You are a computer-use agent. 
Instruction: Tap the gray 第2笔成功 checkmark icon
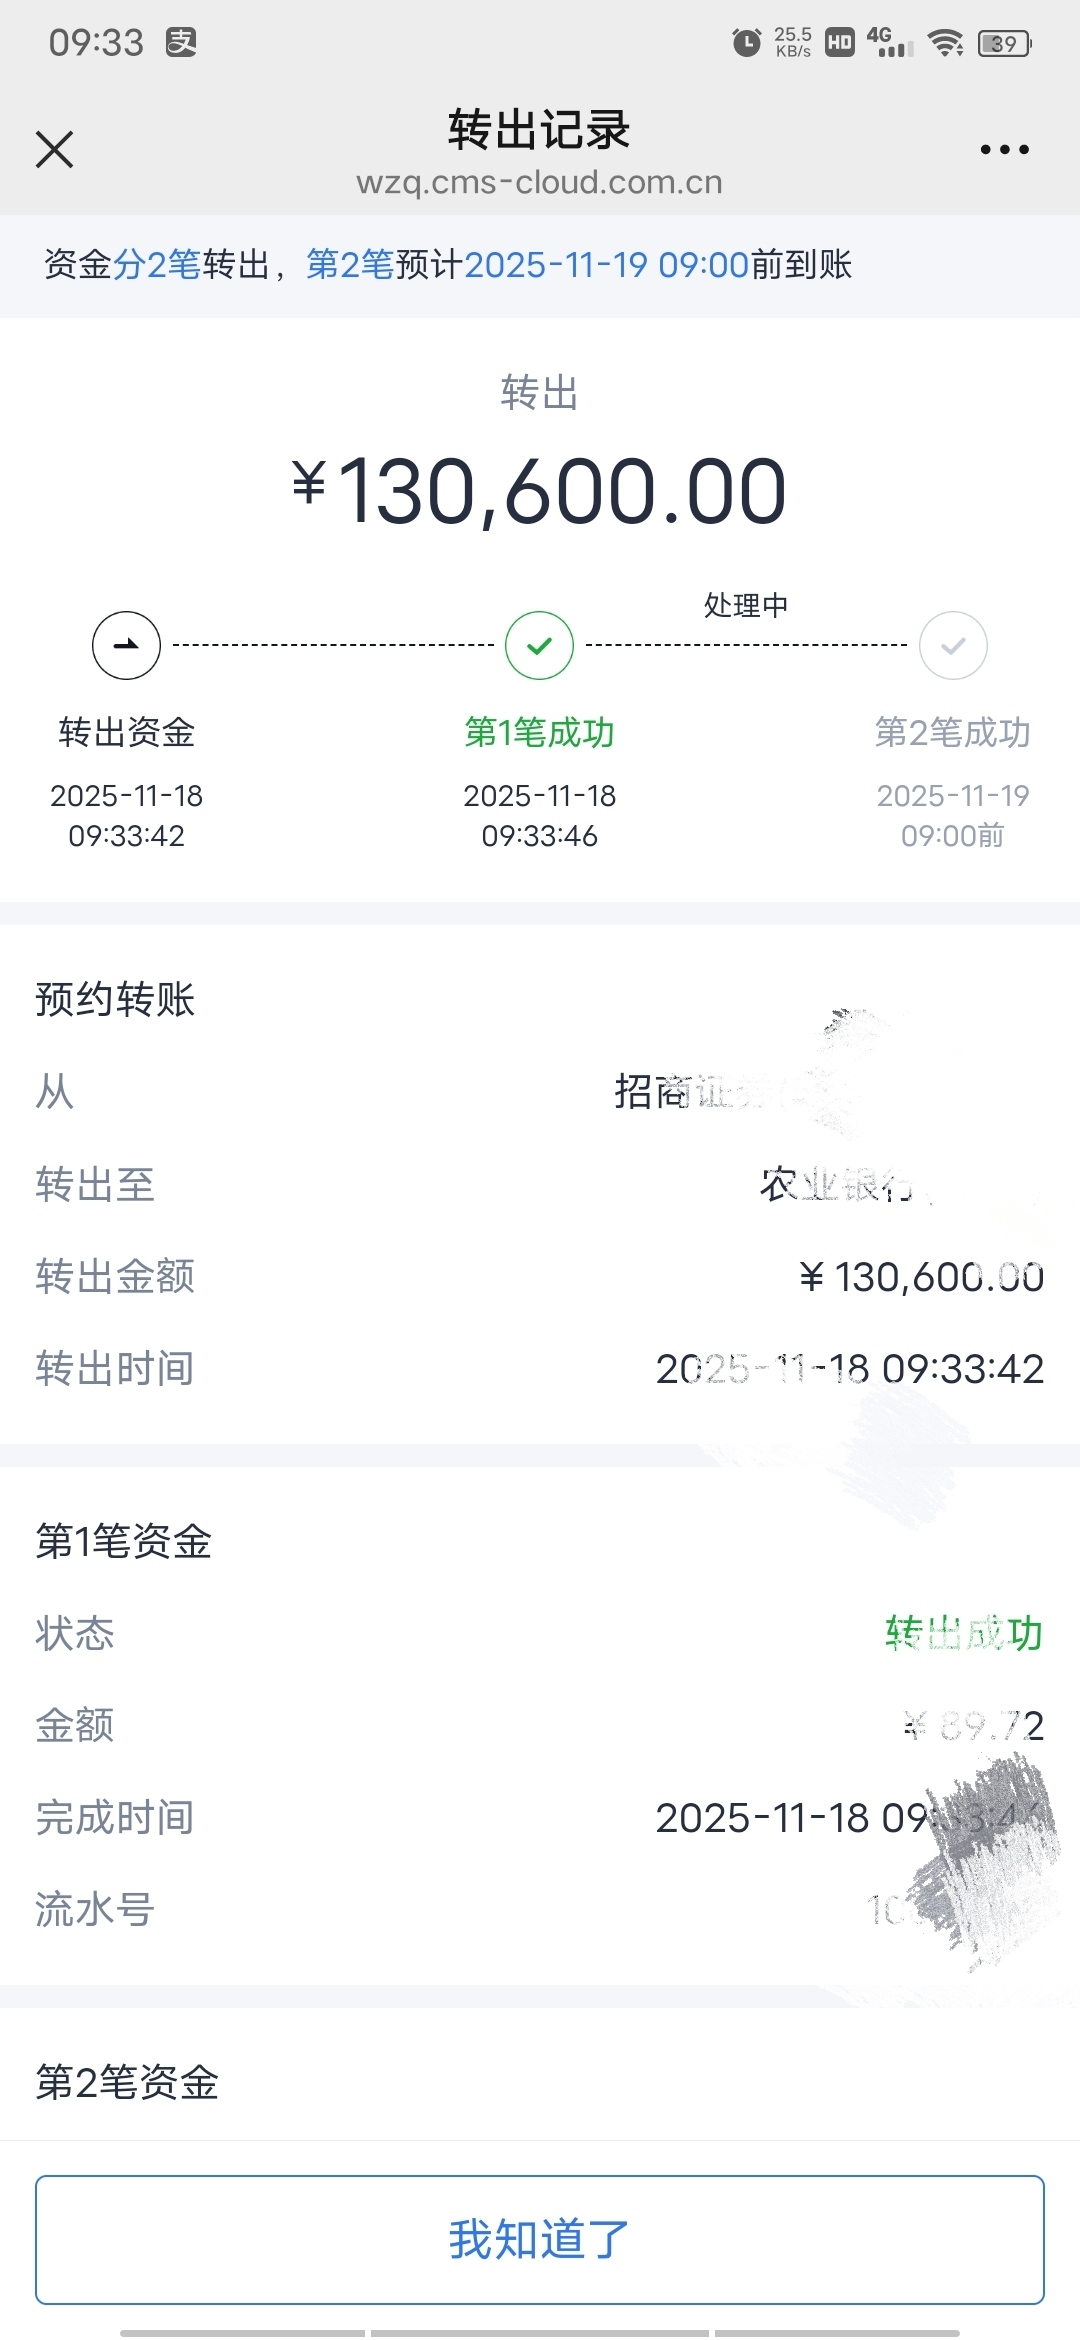pyautogui.click(x=953, y=645)
